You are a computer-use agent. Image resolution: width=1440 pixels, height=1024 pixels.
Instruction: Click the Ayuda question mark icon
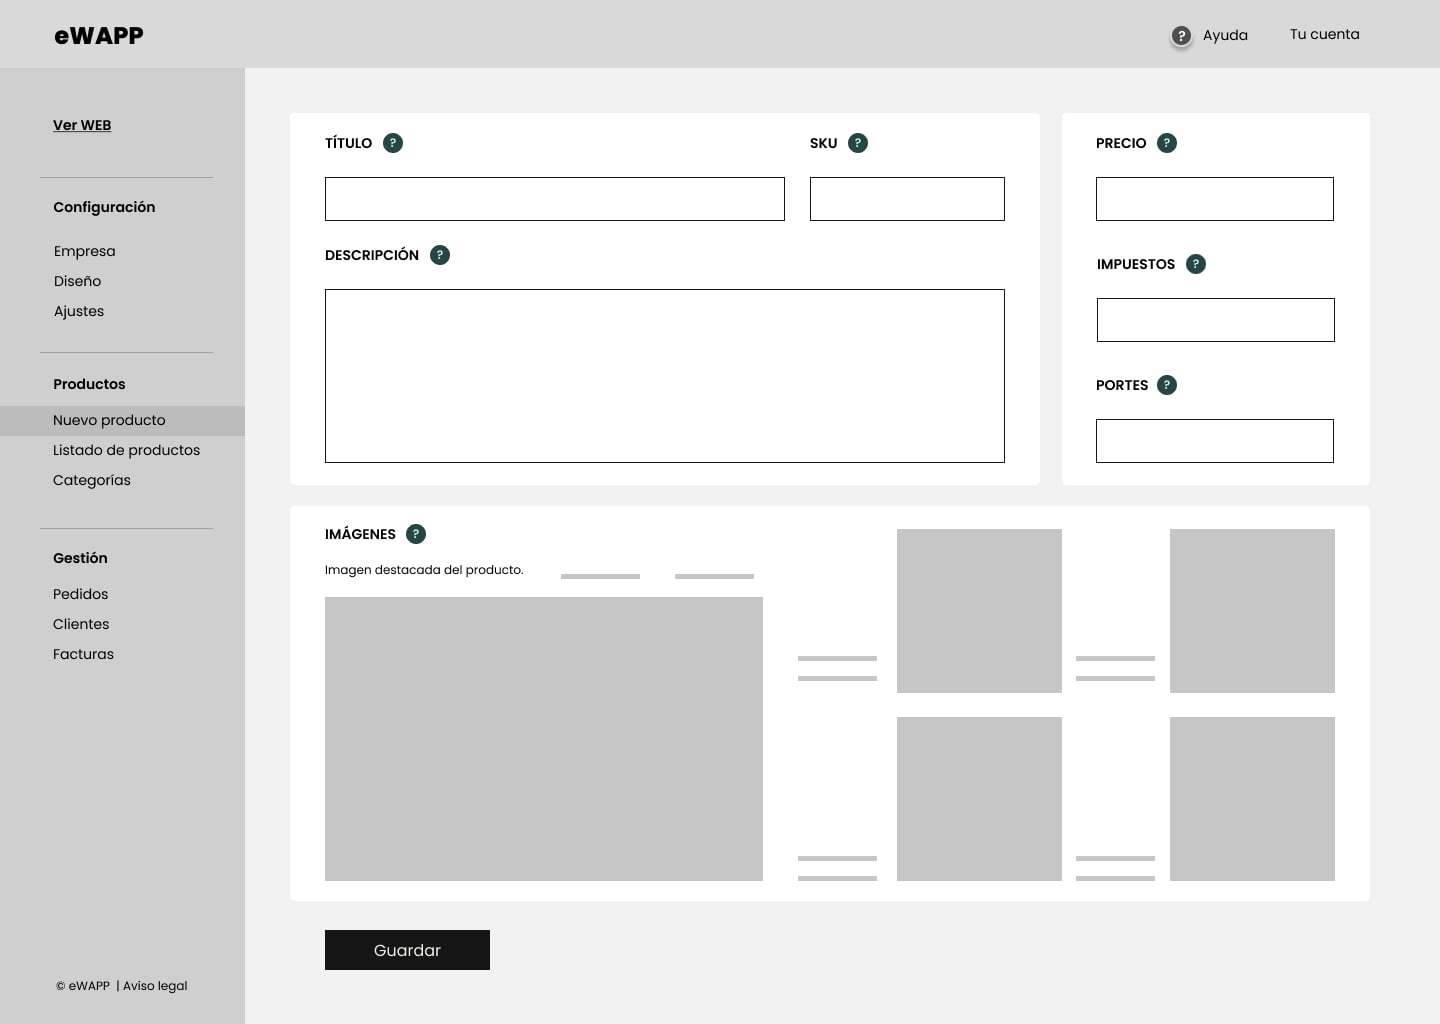pos(1181,36)
